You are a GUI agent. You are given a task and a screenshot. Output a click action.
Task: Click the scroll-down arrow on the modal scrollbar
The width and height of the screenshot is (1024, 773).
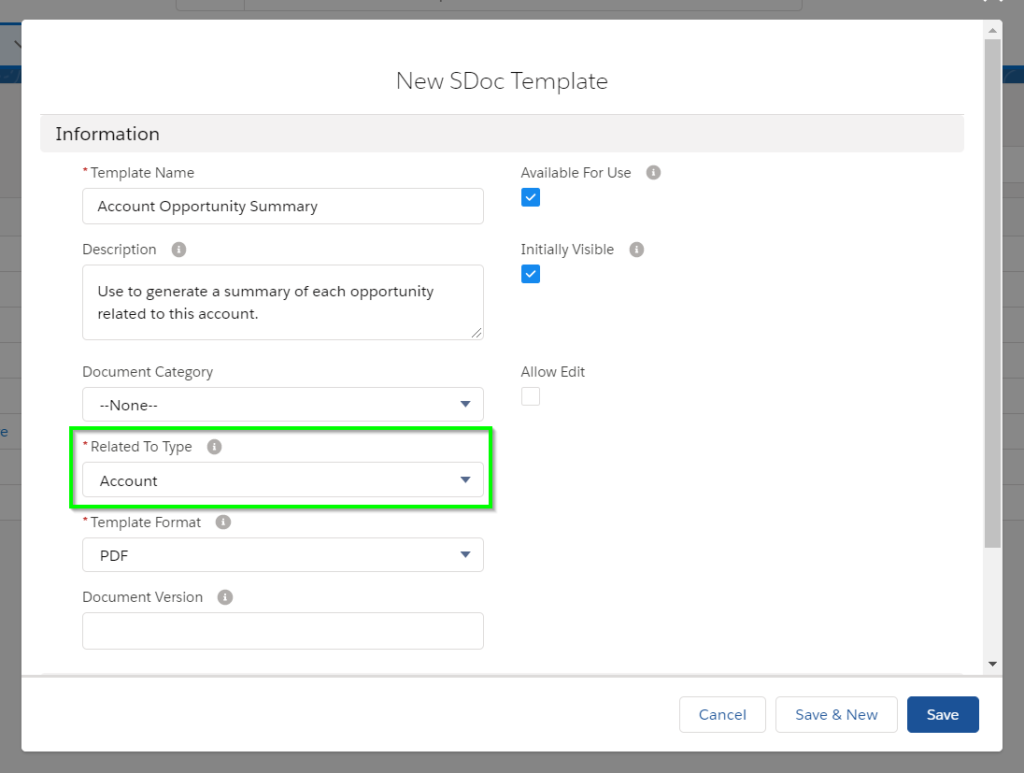coord(992,662)
